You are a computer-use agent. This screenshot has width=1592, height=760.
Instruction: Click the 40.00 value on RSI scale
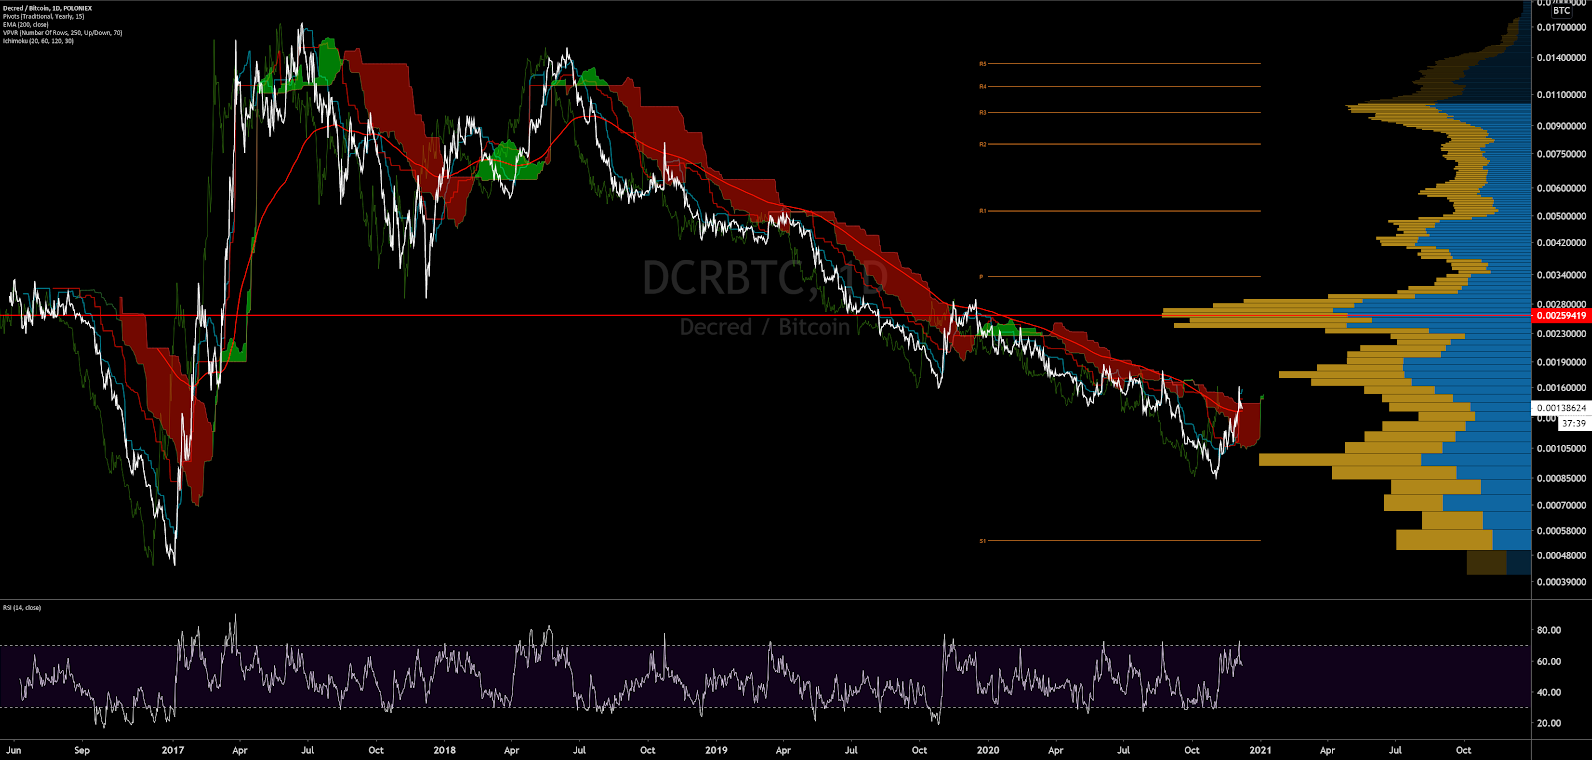point(1549,692)
